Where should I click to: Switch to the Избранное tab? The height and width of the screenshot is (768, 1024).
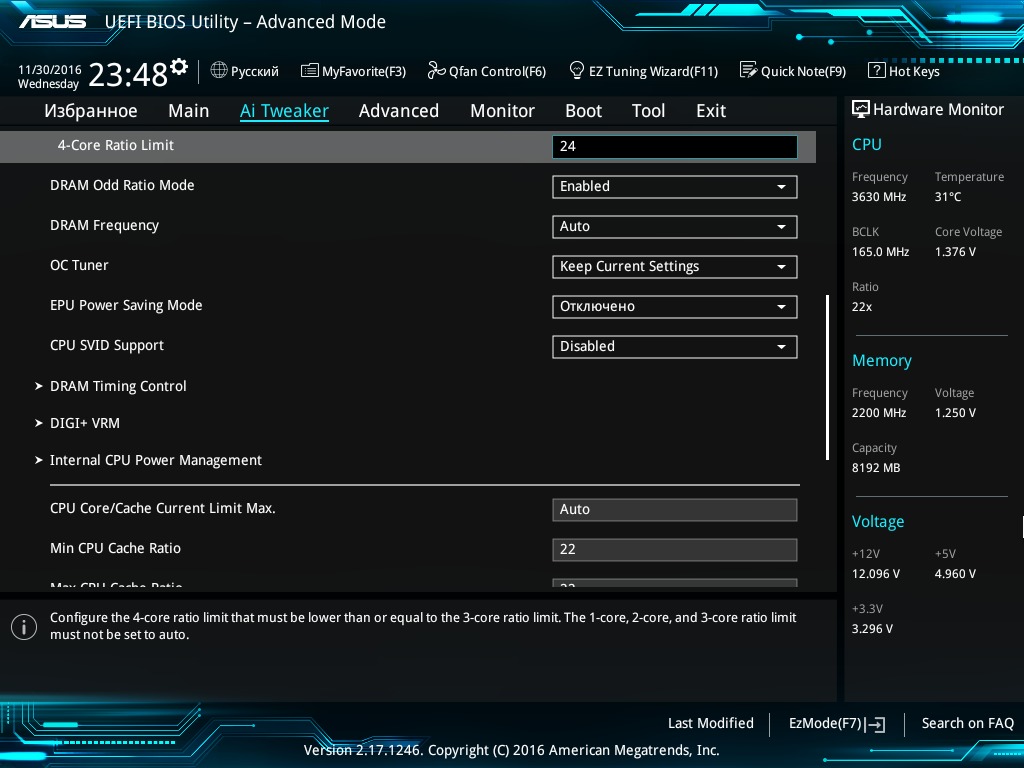coord(91,111)
